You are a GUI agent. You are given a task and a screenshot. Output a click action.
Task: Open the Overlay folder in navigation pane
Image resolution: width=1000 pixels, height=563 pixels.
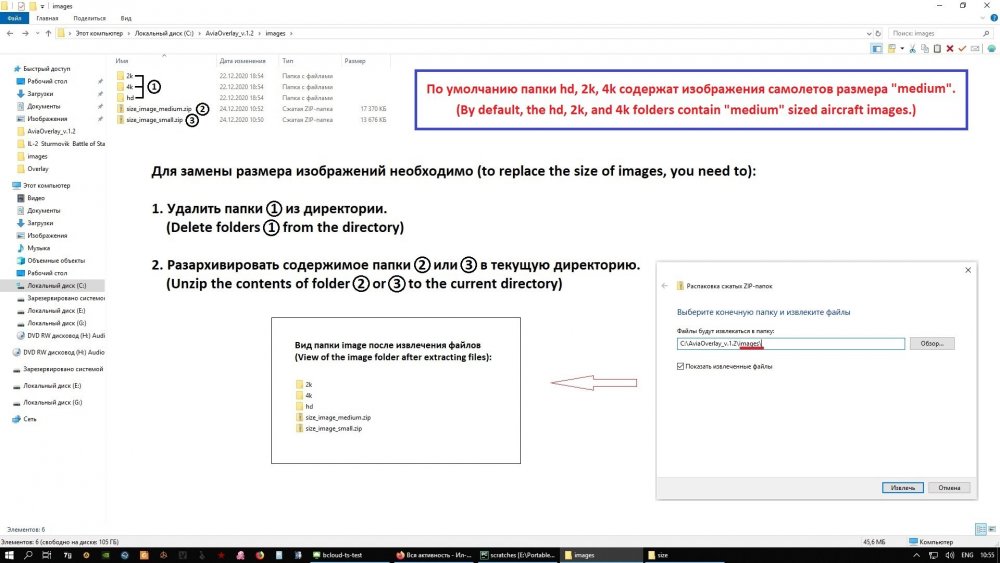[x=37, y=169]
